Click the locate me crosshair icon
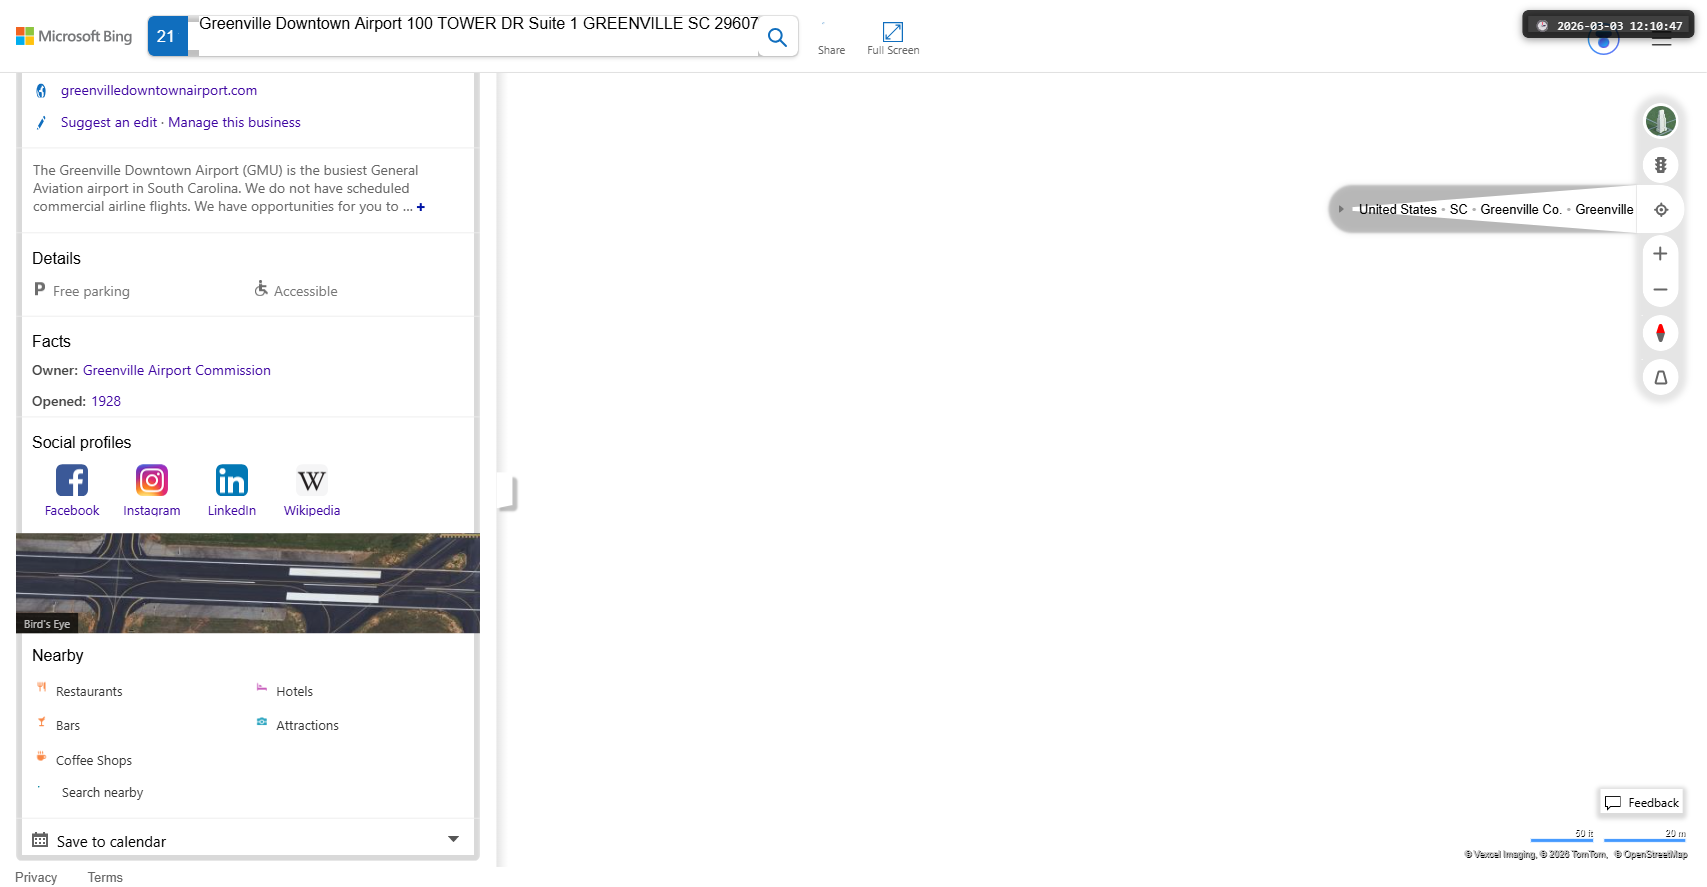Image resolution: width=1707 pixels, height=887 pixels. click(1660, 209)
